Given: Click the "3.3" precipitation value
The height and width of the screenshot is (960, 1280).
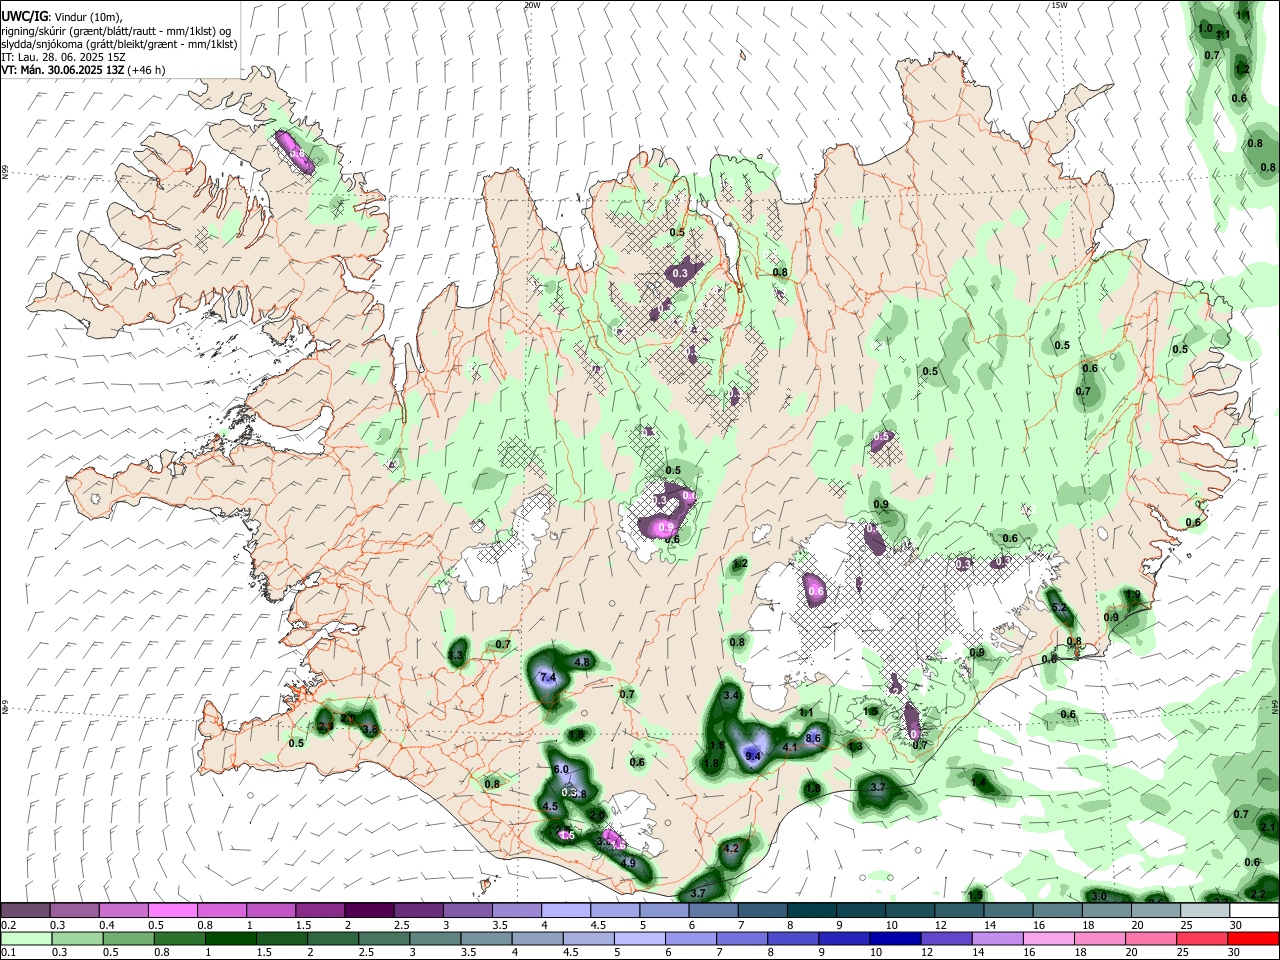Looking at the screenshot, I should point(455,656).
